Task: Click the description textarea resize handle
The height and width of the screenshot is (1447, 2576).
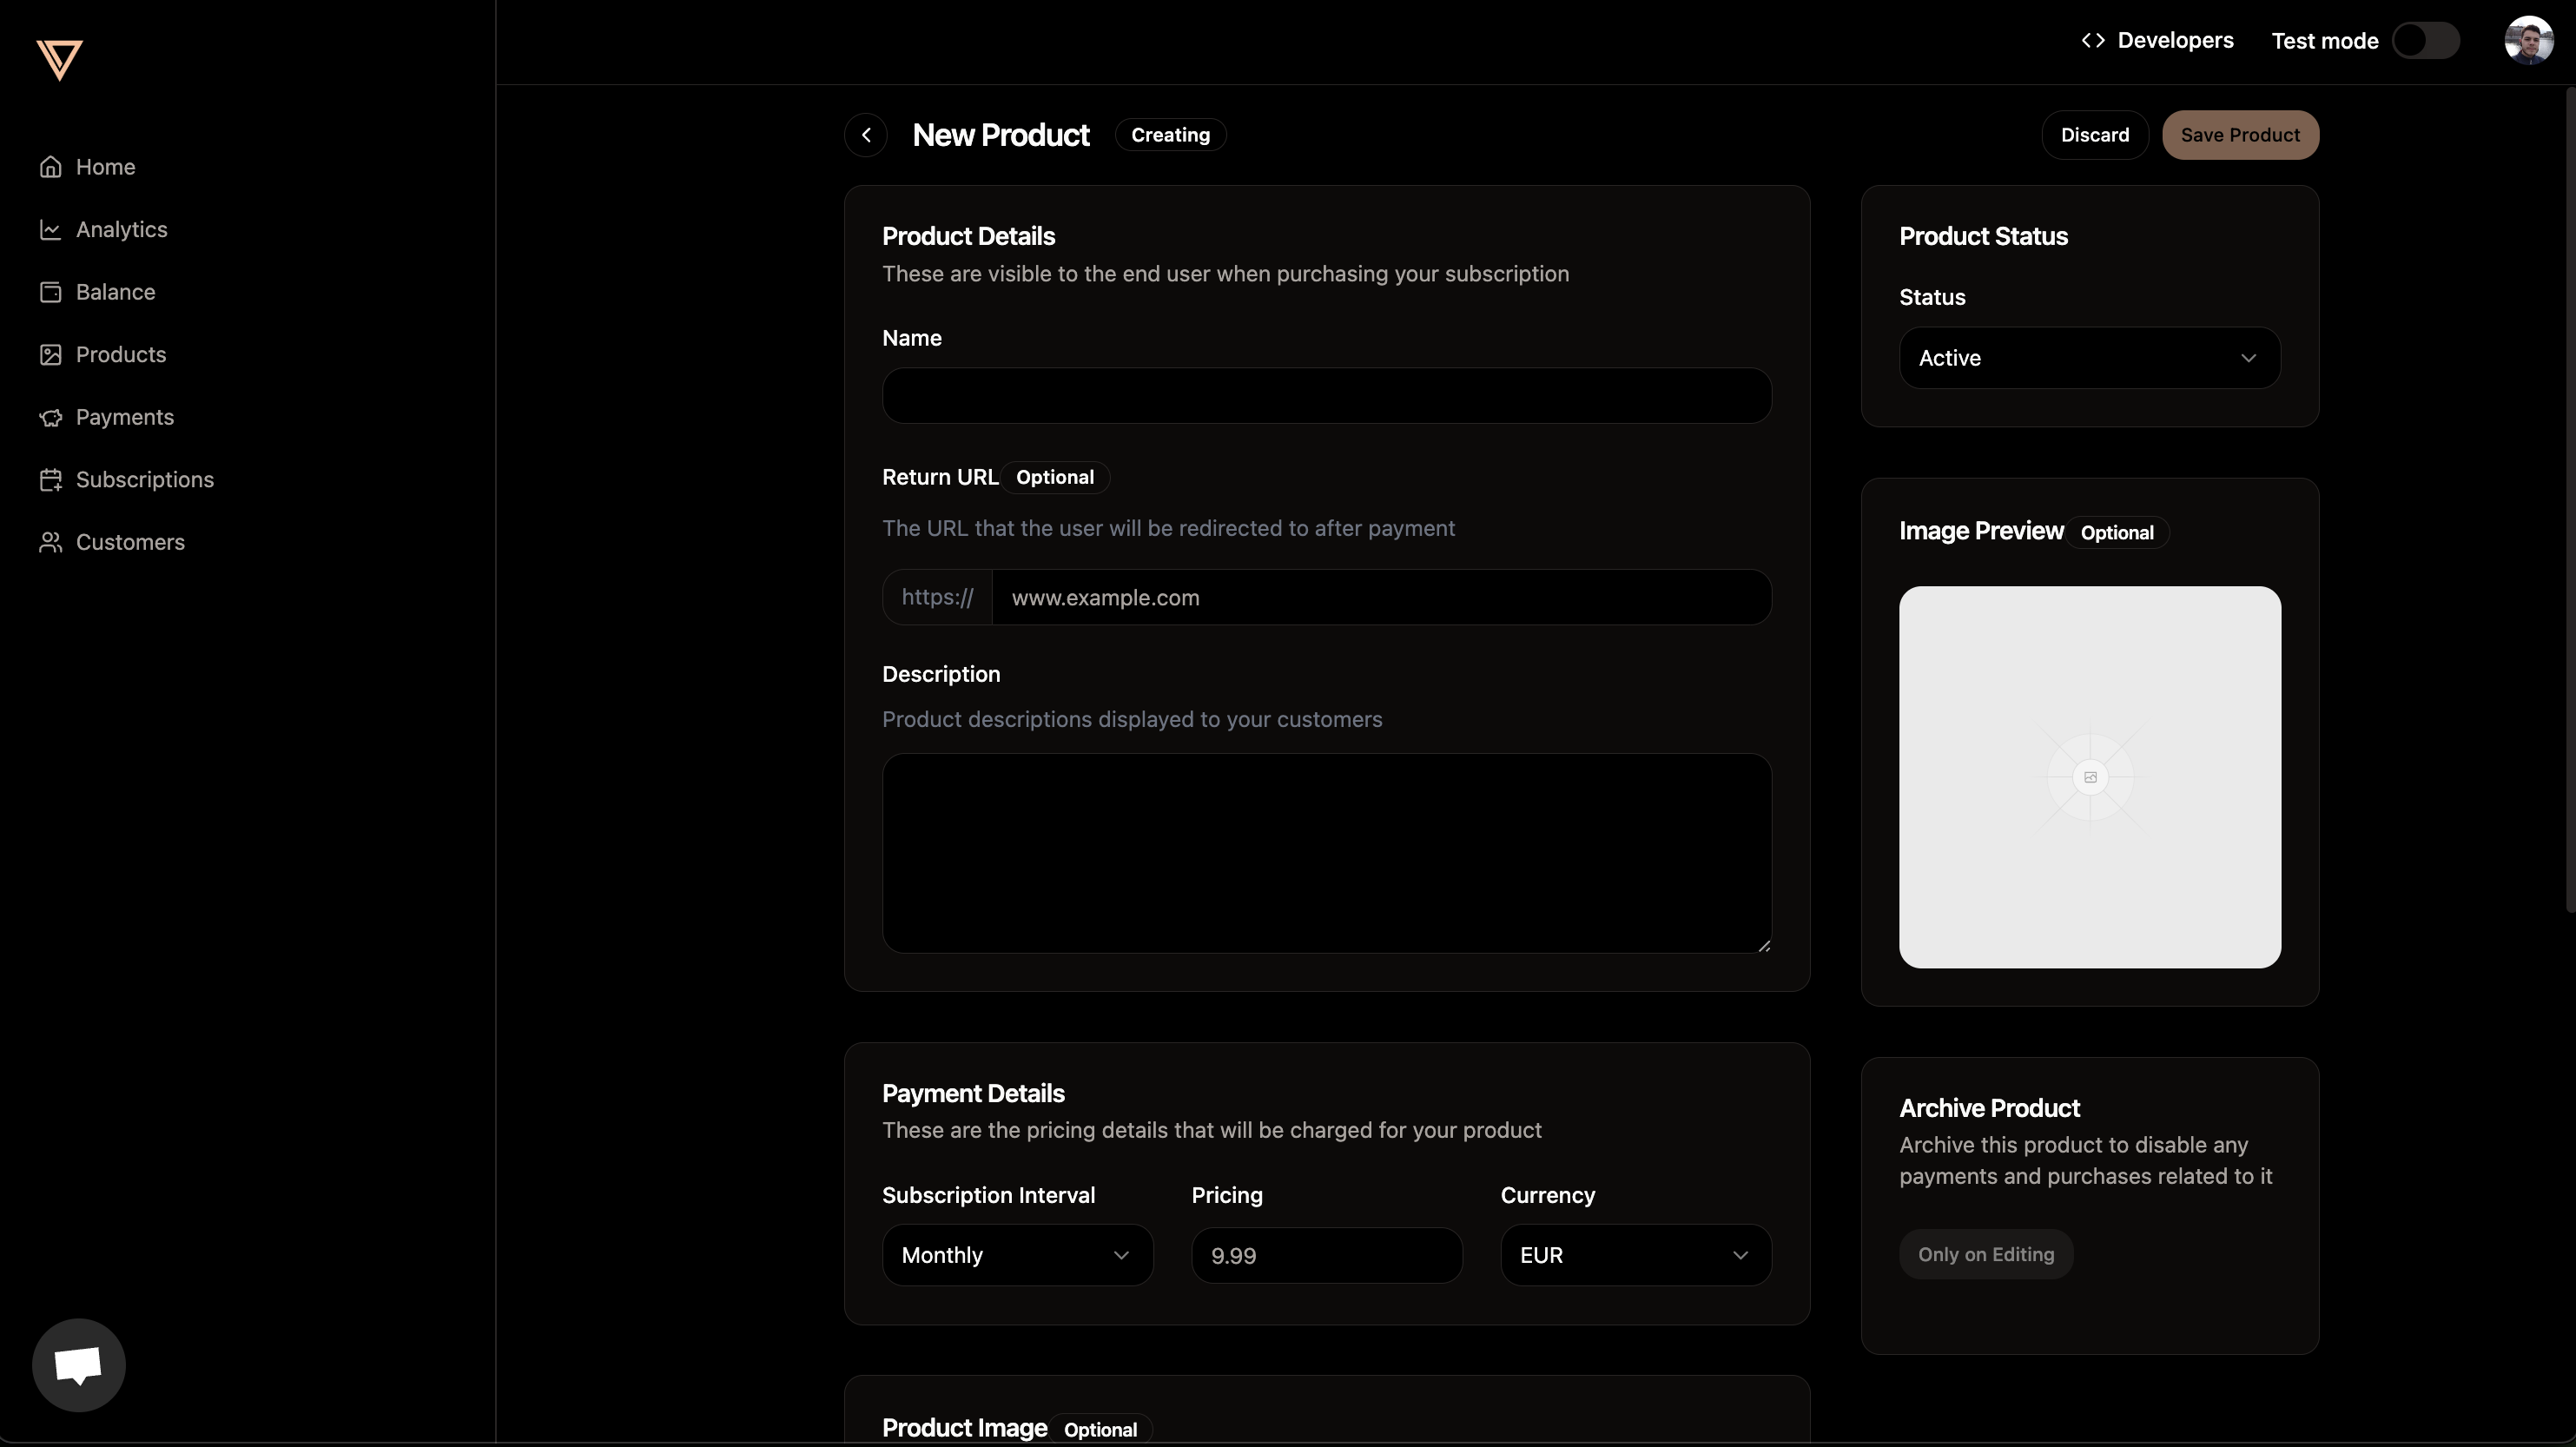Action: tap(1763, 945)
